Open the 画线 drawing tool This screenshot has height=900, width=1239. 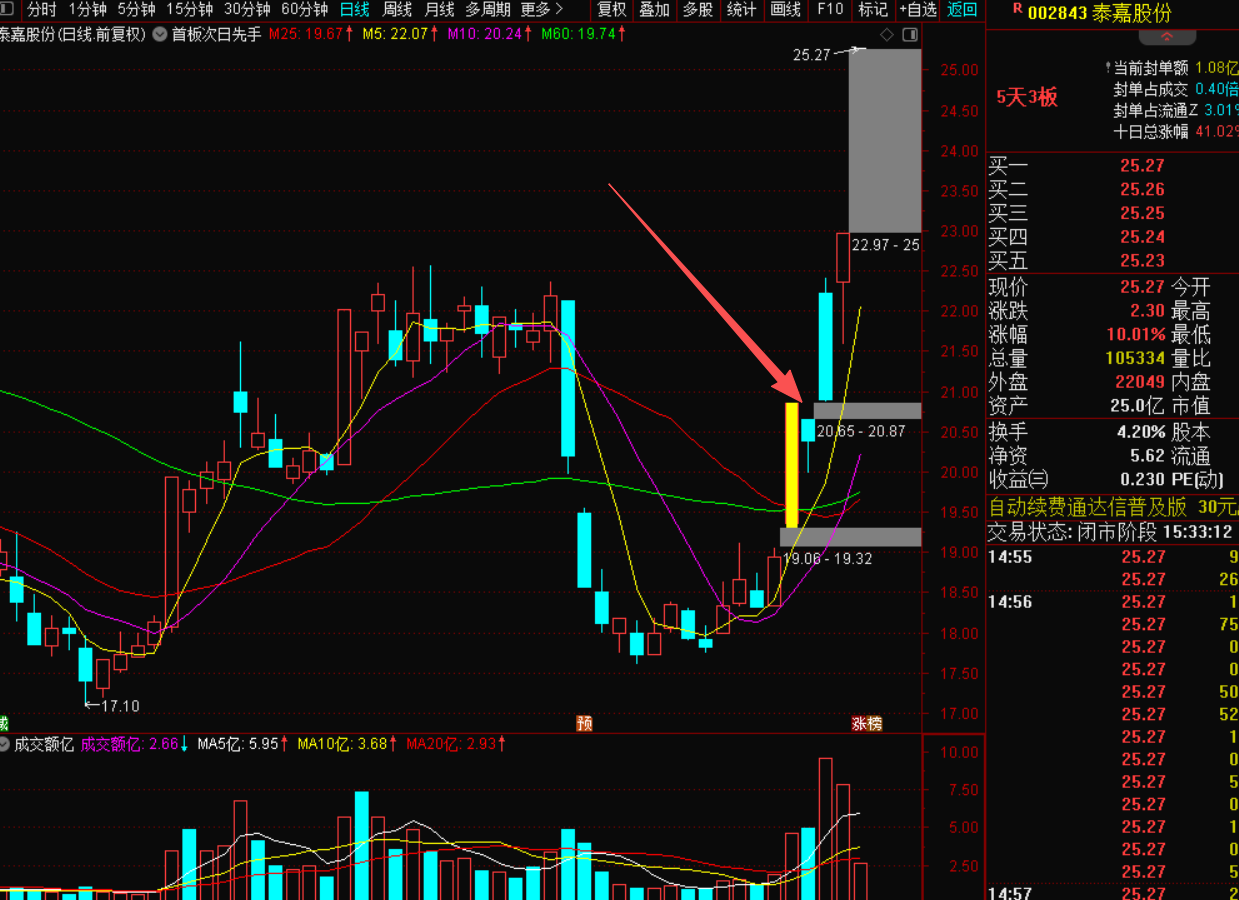(x=786, y=10)
